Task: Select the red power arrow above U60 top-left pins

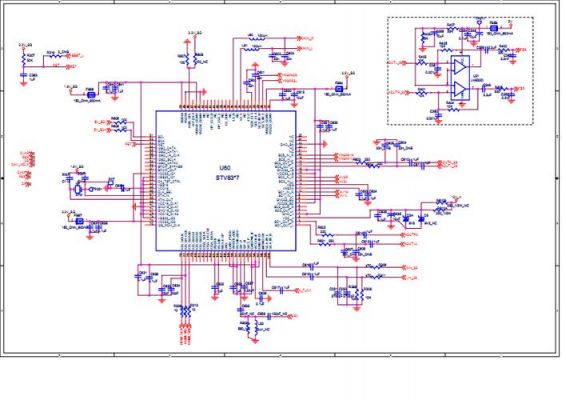Action: click(187, 42)
